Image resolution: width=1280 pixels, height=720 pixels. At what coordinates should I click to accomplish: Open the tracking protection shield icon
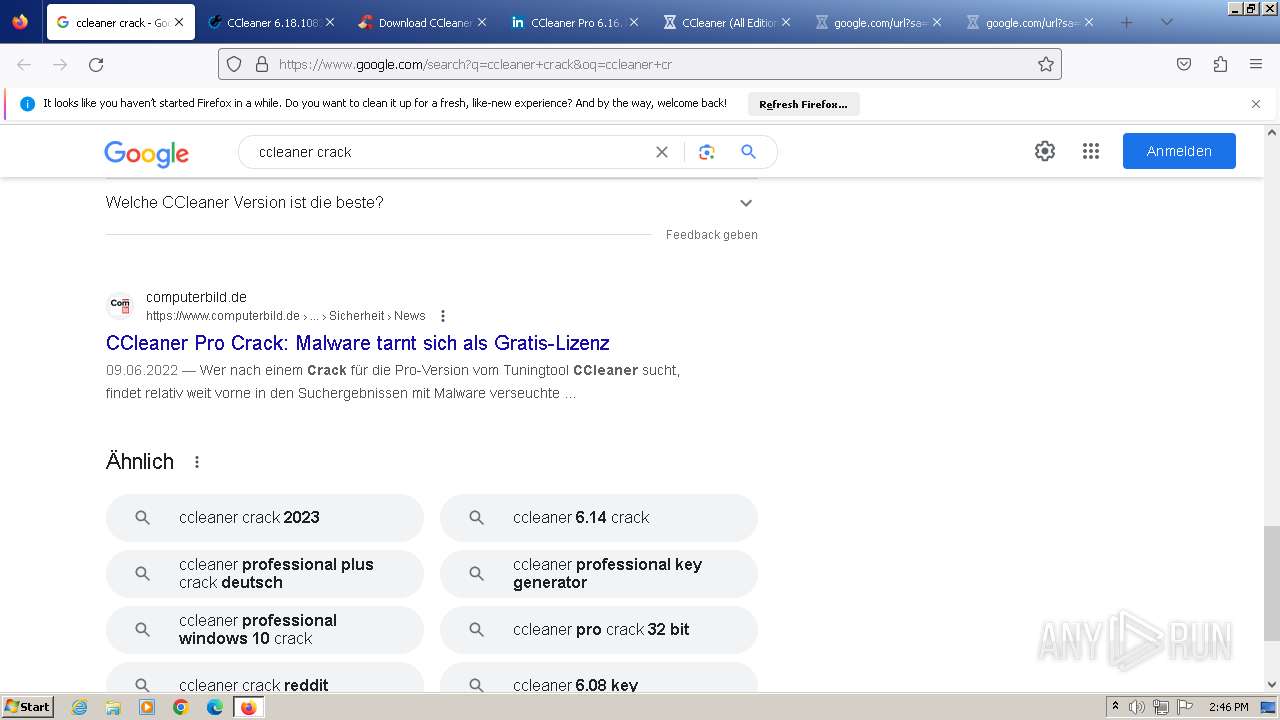pyautogui.click(x=234, y=64)
